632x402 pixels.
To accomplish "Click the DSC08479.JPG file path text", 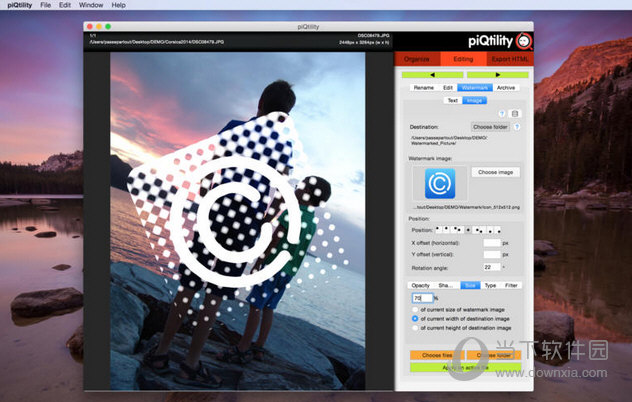I will (x=156, y=42).
